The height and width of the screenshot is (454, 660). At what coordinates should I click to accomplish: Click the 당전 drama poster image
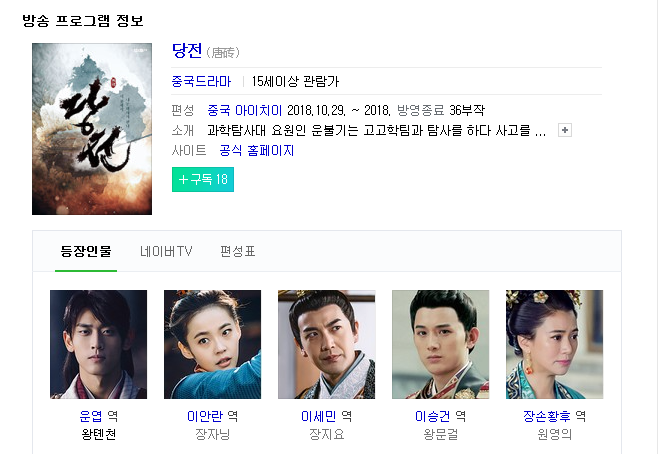92,129
